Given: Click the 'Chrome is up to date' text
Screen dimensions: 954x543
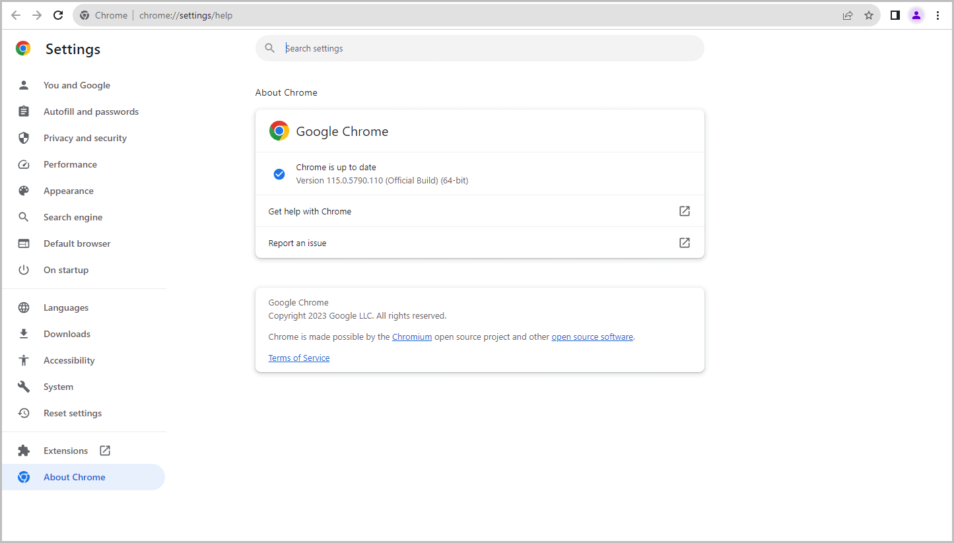Looking at the screenshot, I should coord(336,167).
